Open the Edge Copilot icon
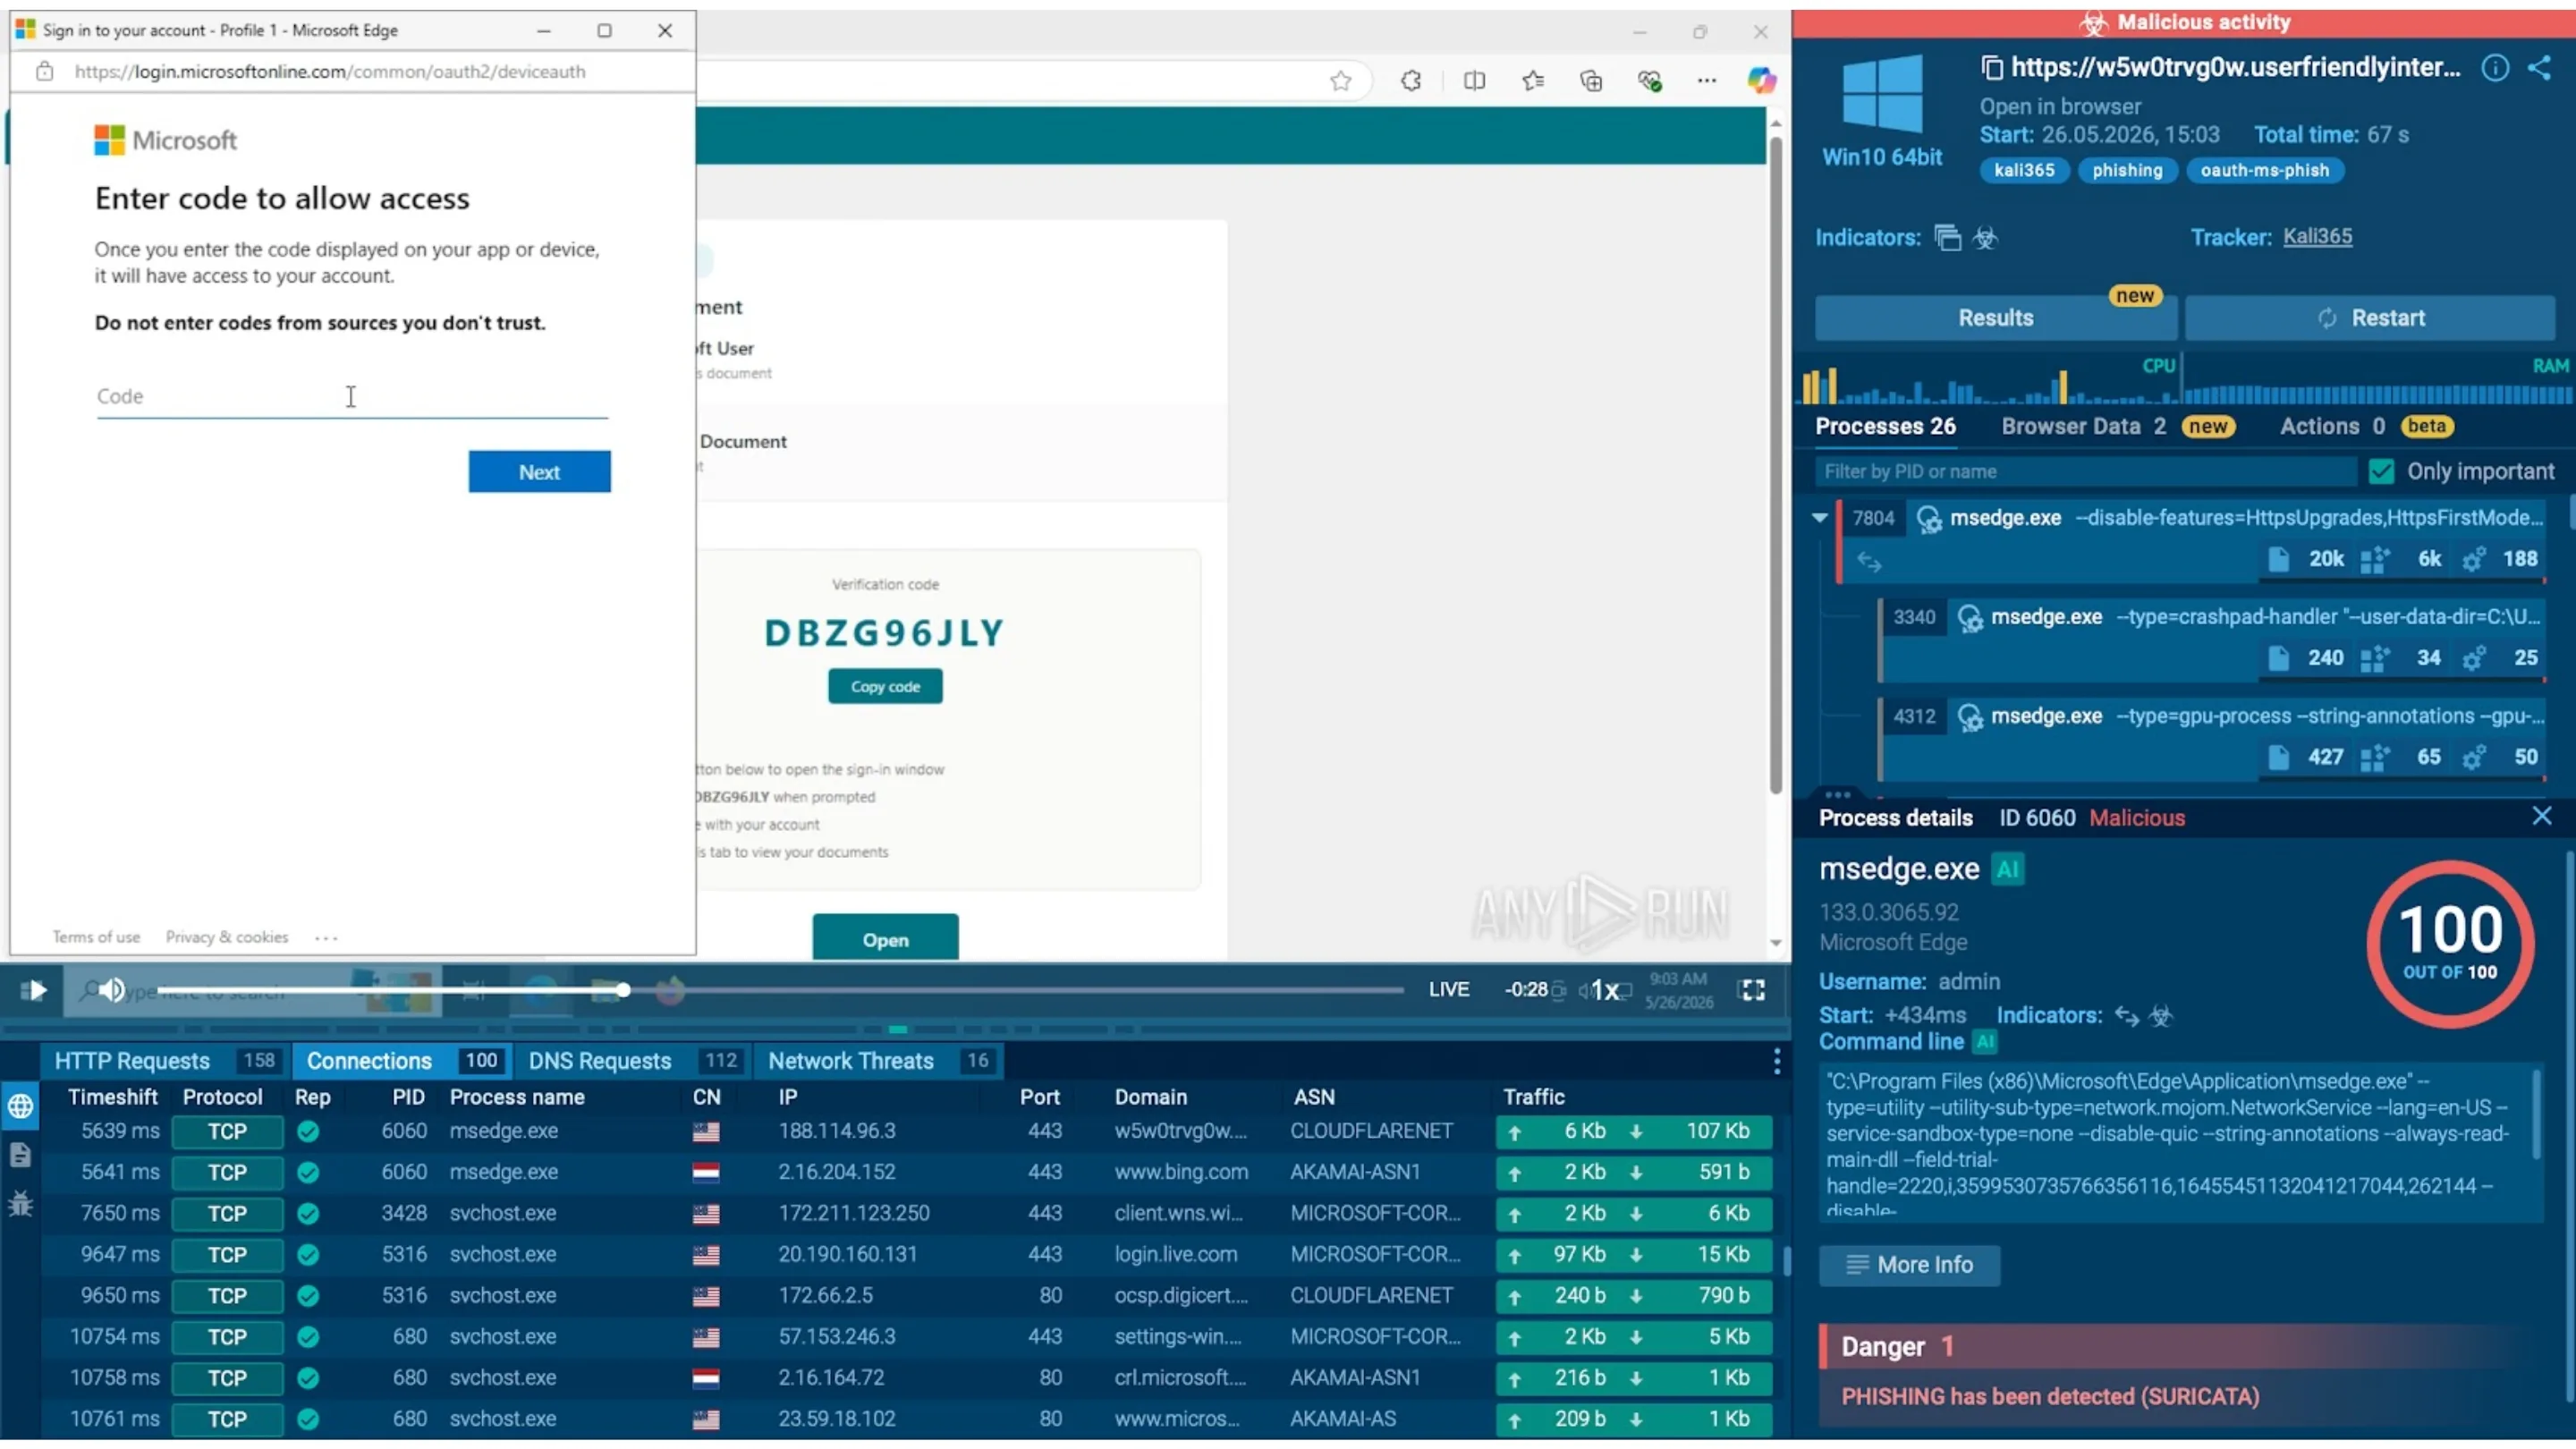Image resolution: width=2576 pixels, height=1449 pixels. pos(1761,81)
